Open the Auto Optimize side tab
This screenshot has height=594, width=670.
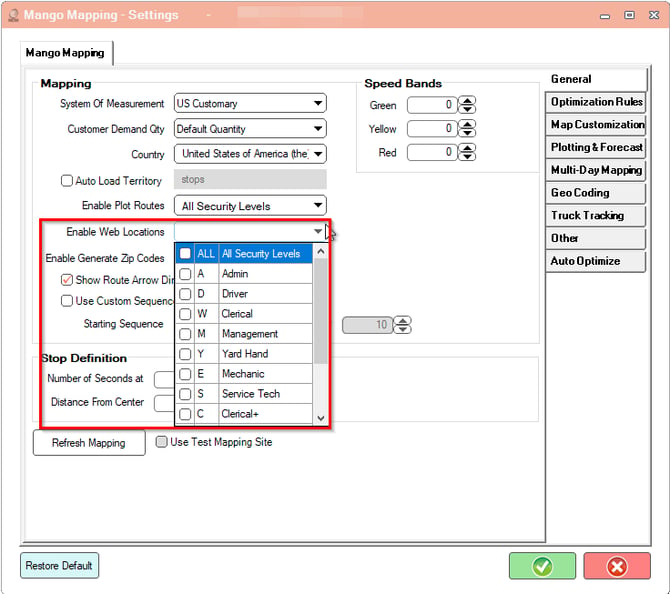(596, 261)
